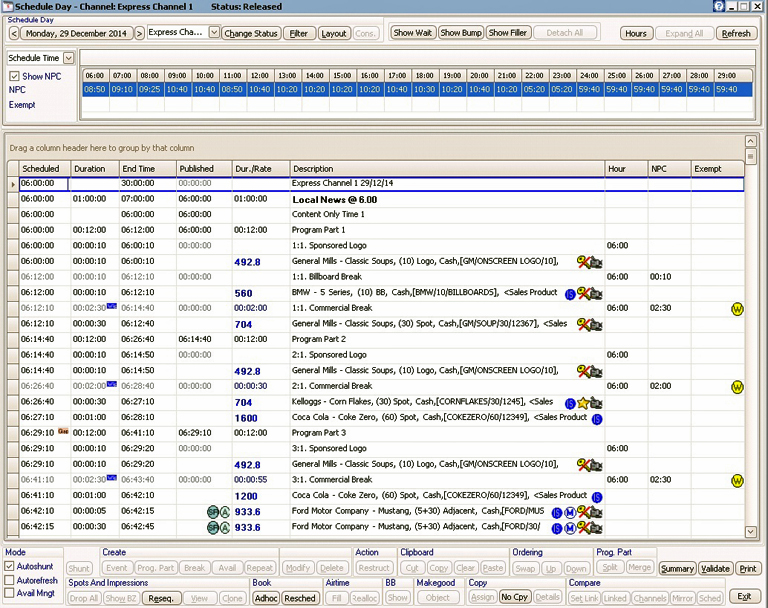Uncheck the Show NPC checkbox

pyautogui.click(x=13, y=76)
